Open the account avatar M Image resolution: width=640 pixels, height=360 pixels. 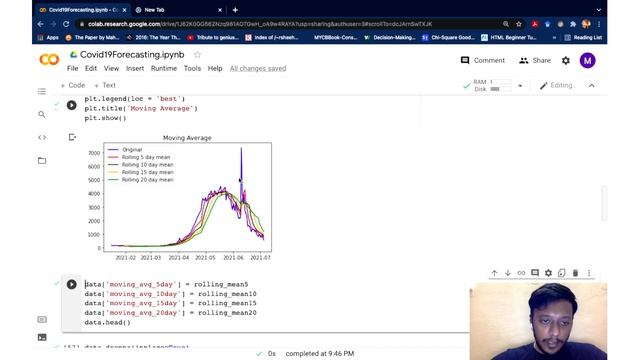[587, 60]
